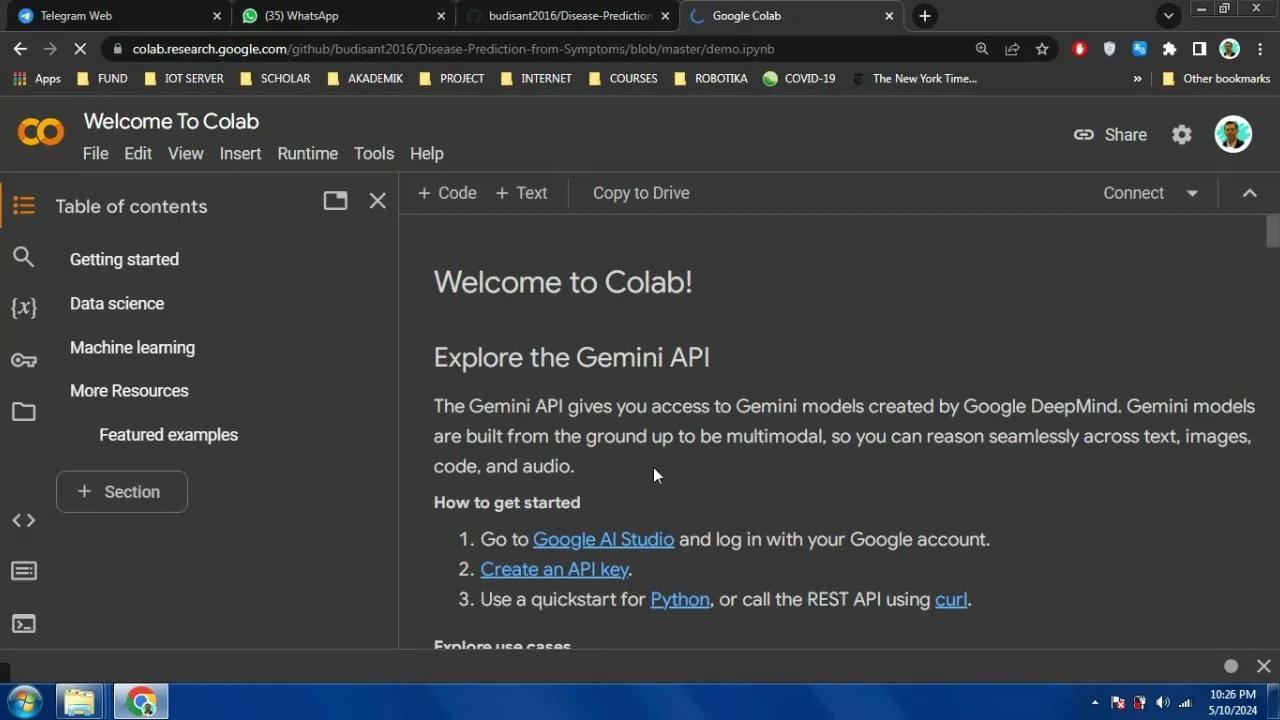Open the Connect dropdown arrow
The height and width of the screenshot is (720, 1280).
[x=1191, y=193]
